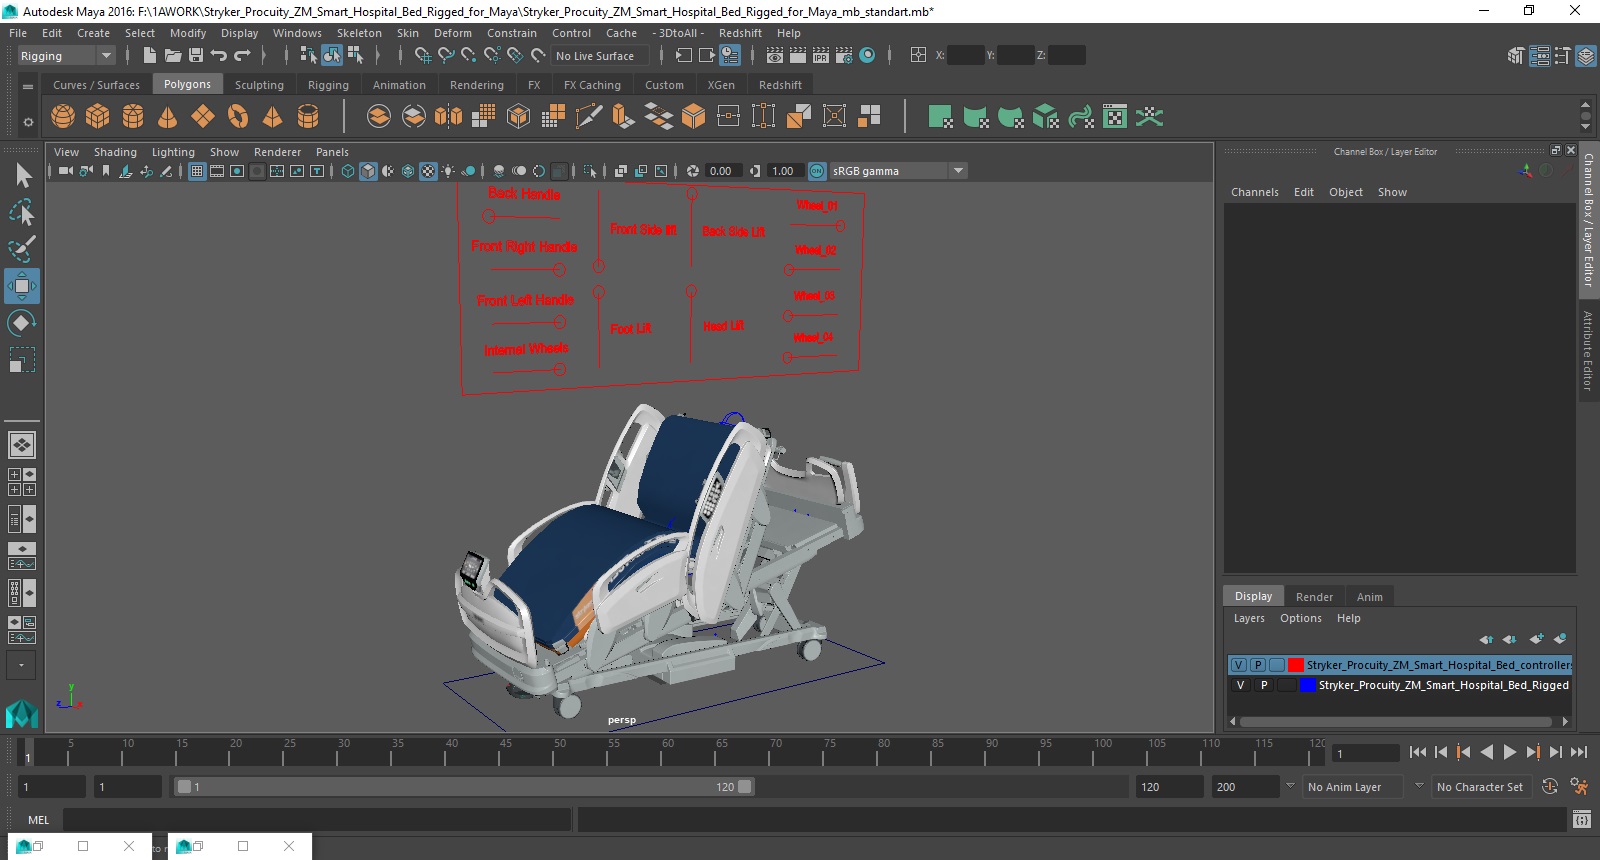The image size is (1600, 860).
Task: Open the shelf tab options menu icon
Action: pos(28,86)
